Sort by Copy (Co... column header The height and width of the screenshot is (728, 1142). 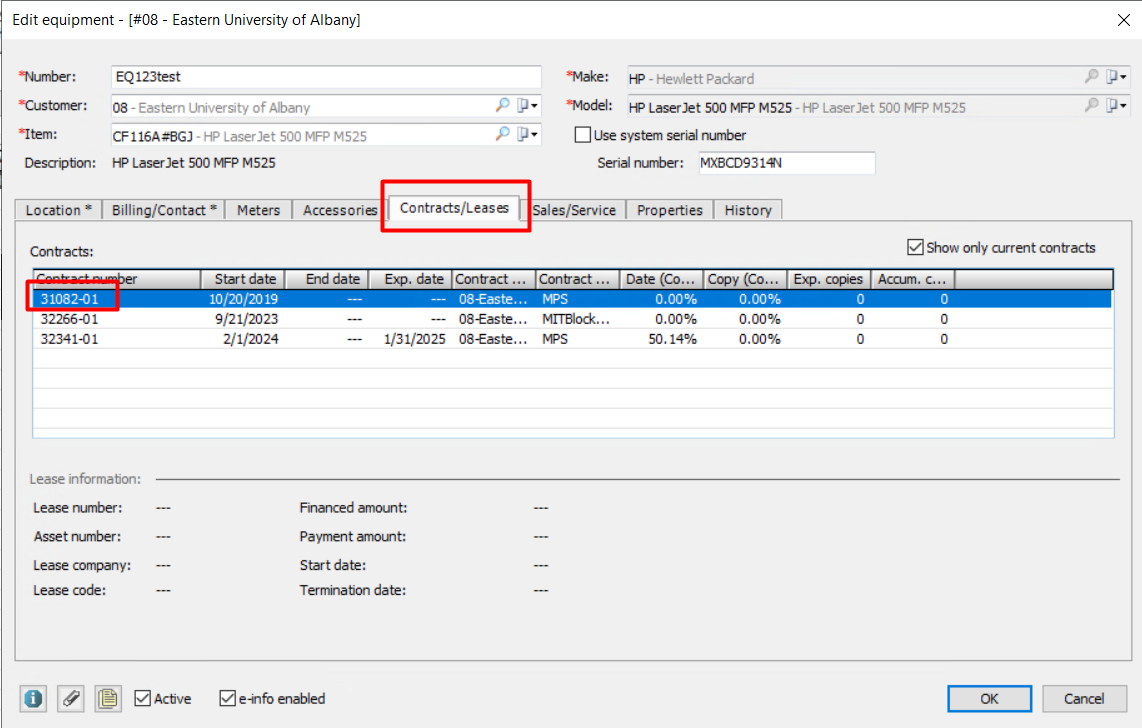[745, 279]
